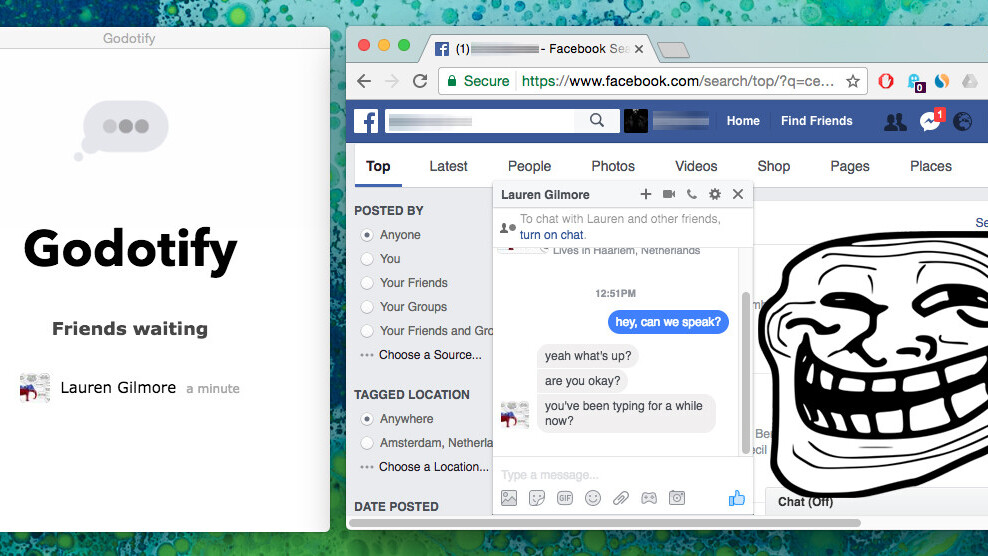The image size is (988, 556).
Task: Choose "Your Groups" radio option
Action: pyautogui.click(x=367, y=307)
